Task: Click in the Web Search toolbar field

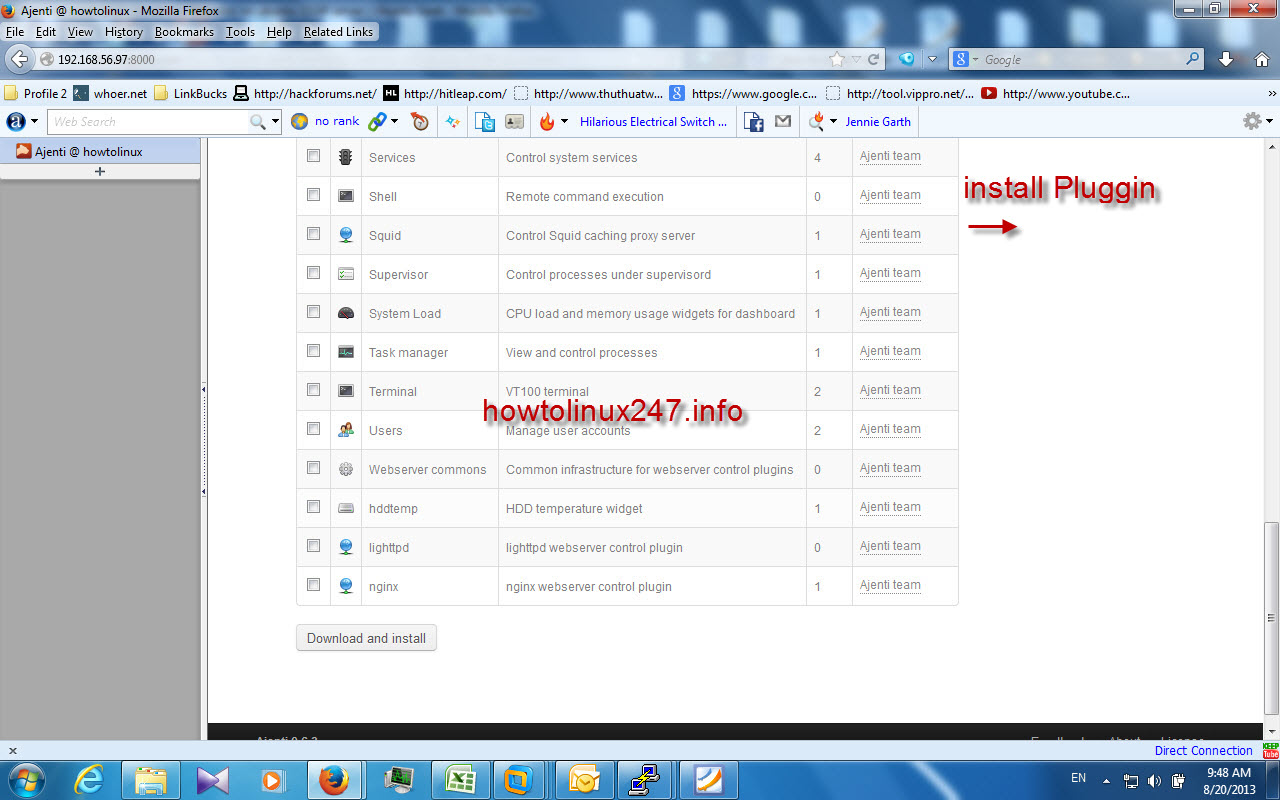Action: (x=148, y=122)
